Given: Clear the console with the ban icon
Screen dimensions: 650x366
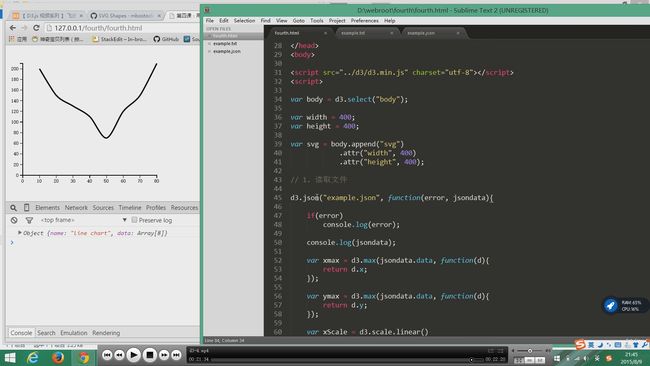Looking at the screenshot, I should point(14,220).
